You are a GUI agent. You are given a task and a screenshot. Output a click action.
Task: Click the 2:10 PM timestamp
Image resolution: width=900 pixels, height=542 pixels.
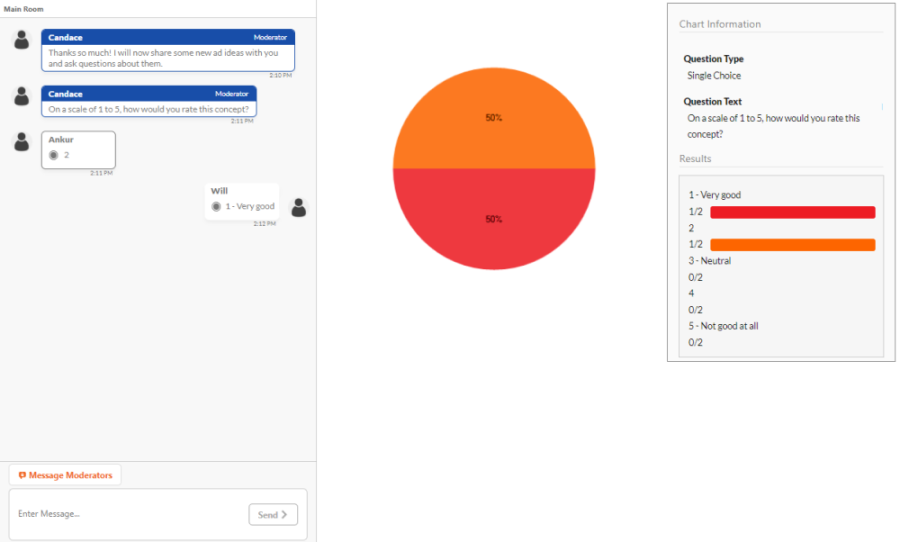coord(281,75)
